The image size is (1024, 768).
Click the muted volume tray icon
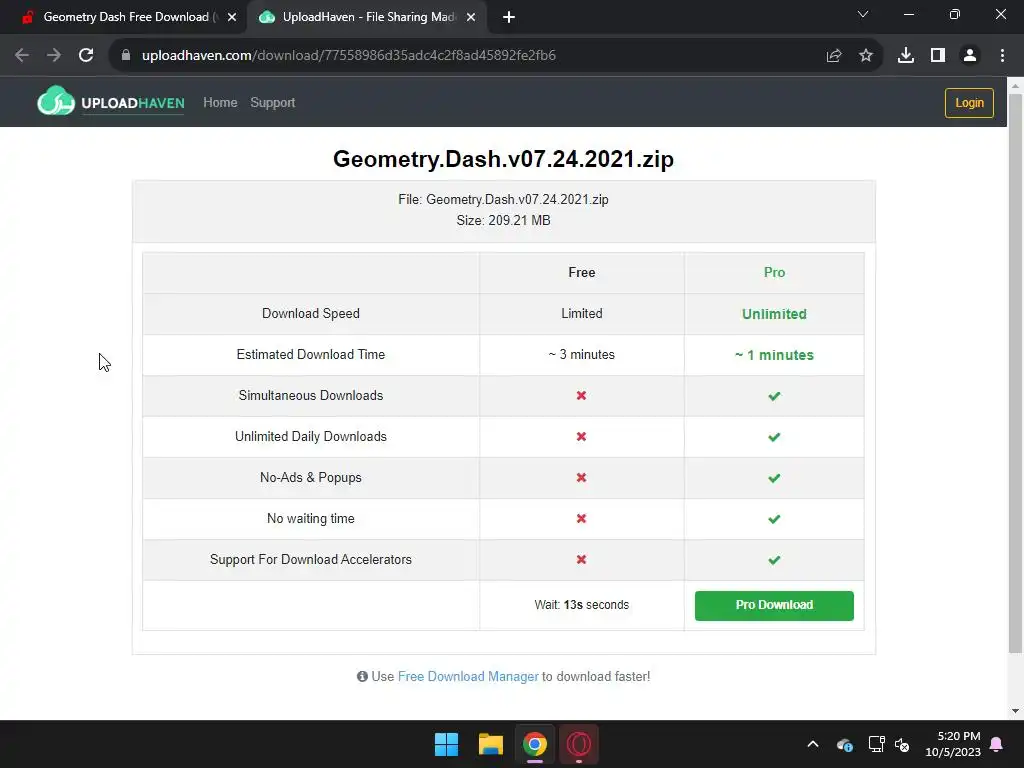tap(902, 744)
